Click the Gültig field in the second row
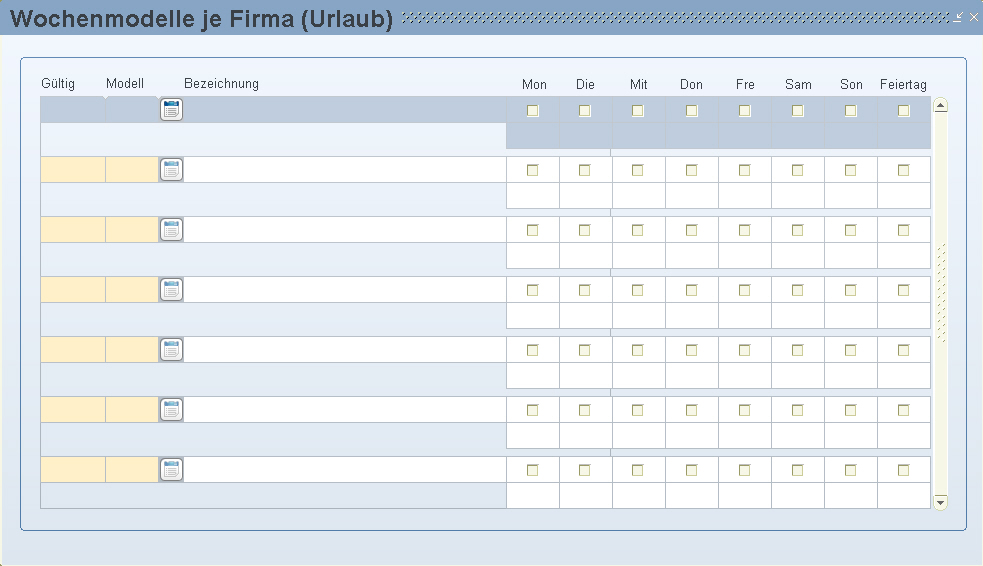983x566 pixels. click(72, 170)
